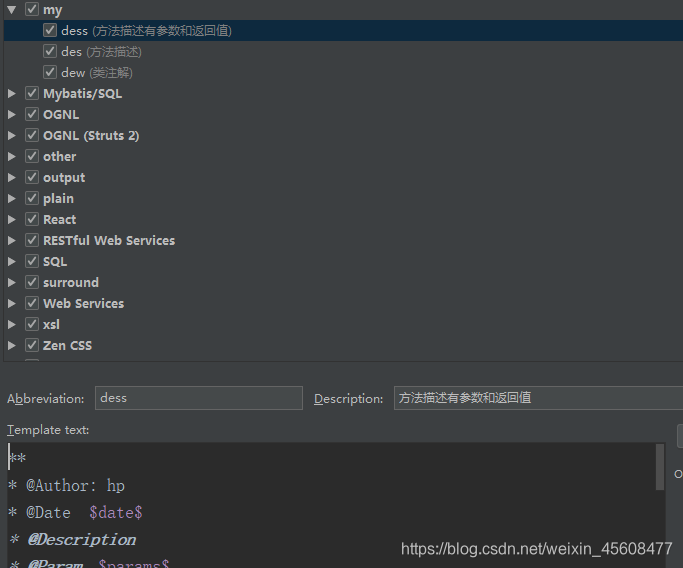This screenshot has width=683, height=568.
Task: Toggle the OGNL (Struts 2) checkbox
Action: [32, 135]
